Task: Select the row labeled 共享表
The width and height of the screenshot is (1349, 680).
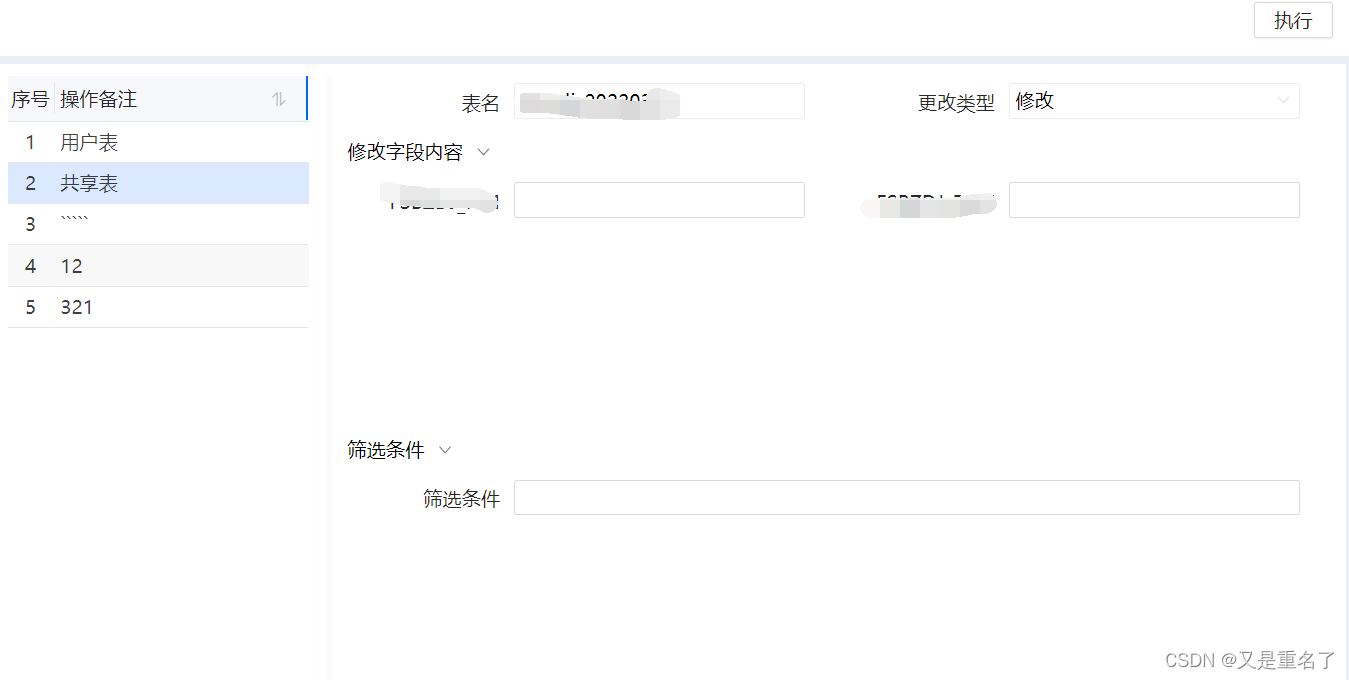Action: (158, 184)
